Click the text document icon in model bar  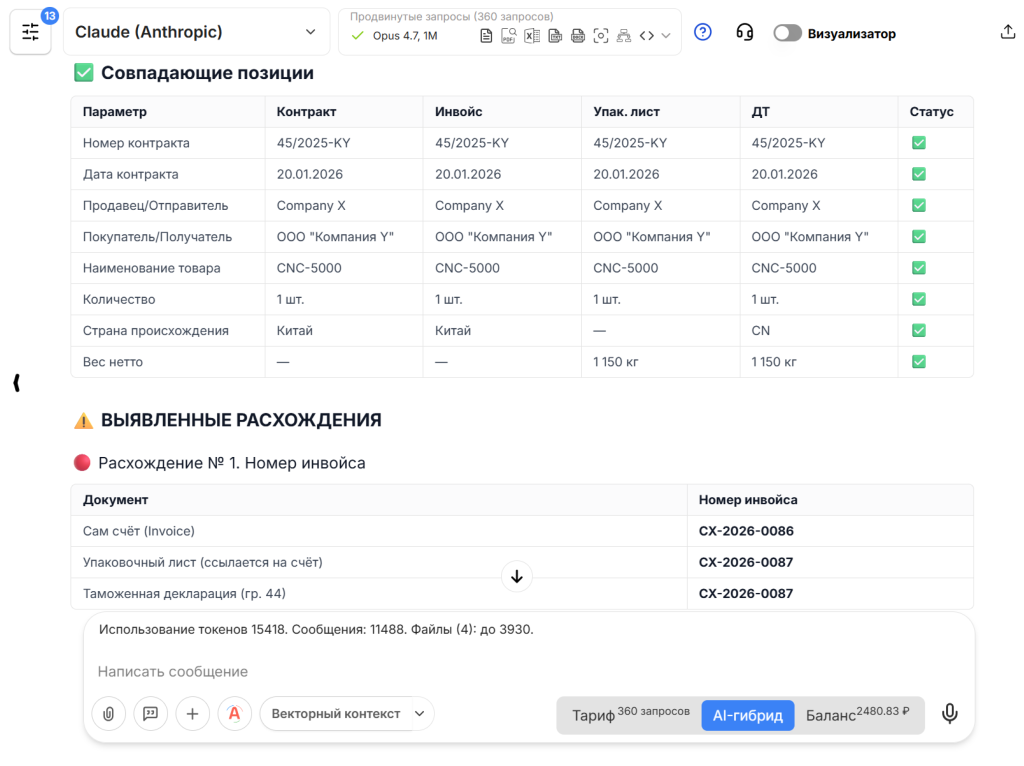tap(486, 36)
